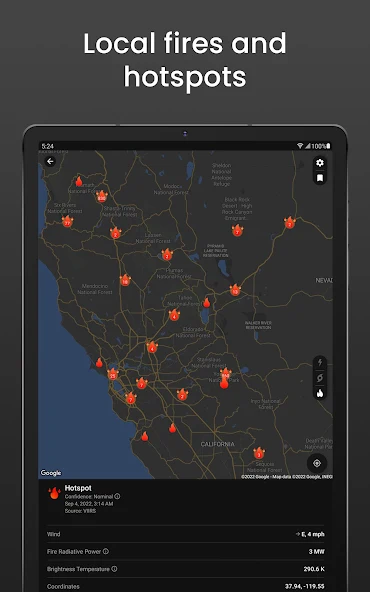Show info for Brightness Temperature
The width and height of the screenshot is (370, 592).
(114, 569)
